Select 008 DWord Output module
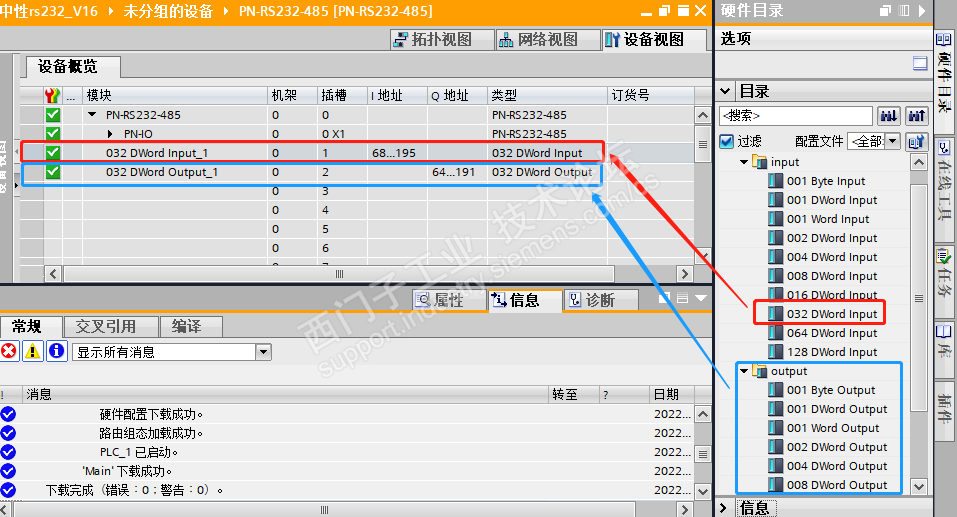This screenshot has width=957, height=517. pyautogui.click(x=836, y=485)
